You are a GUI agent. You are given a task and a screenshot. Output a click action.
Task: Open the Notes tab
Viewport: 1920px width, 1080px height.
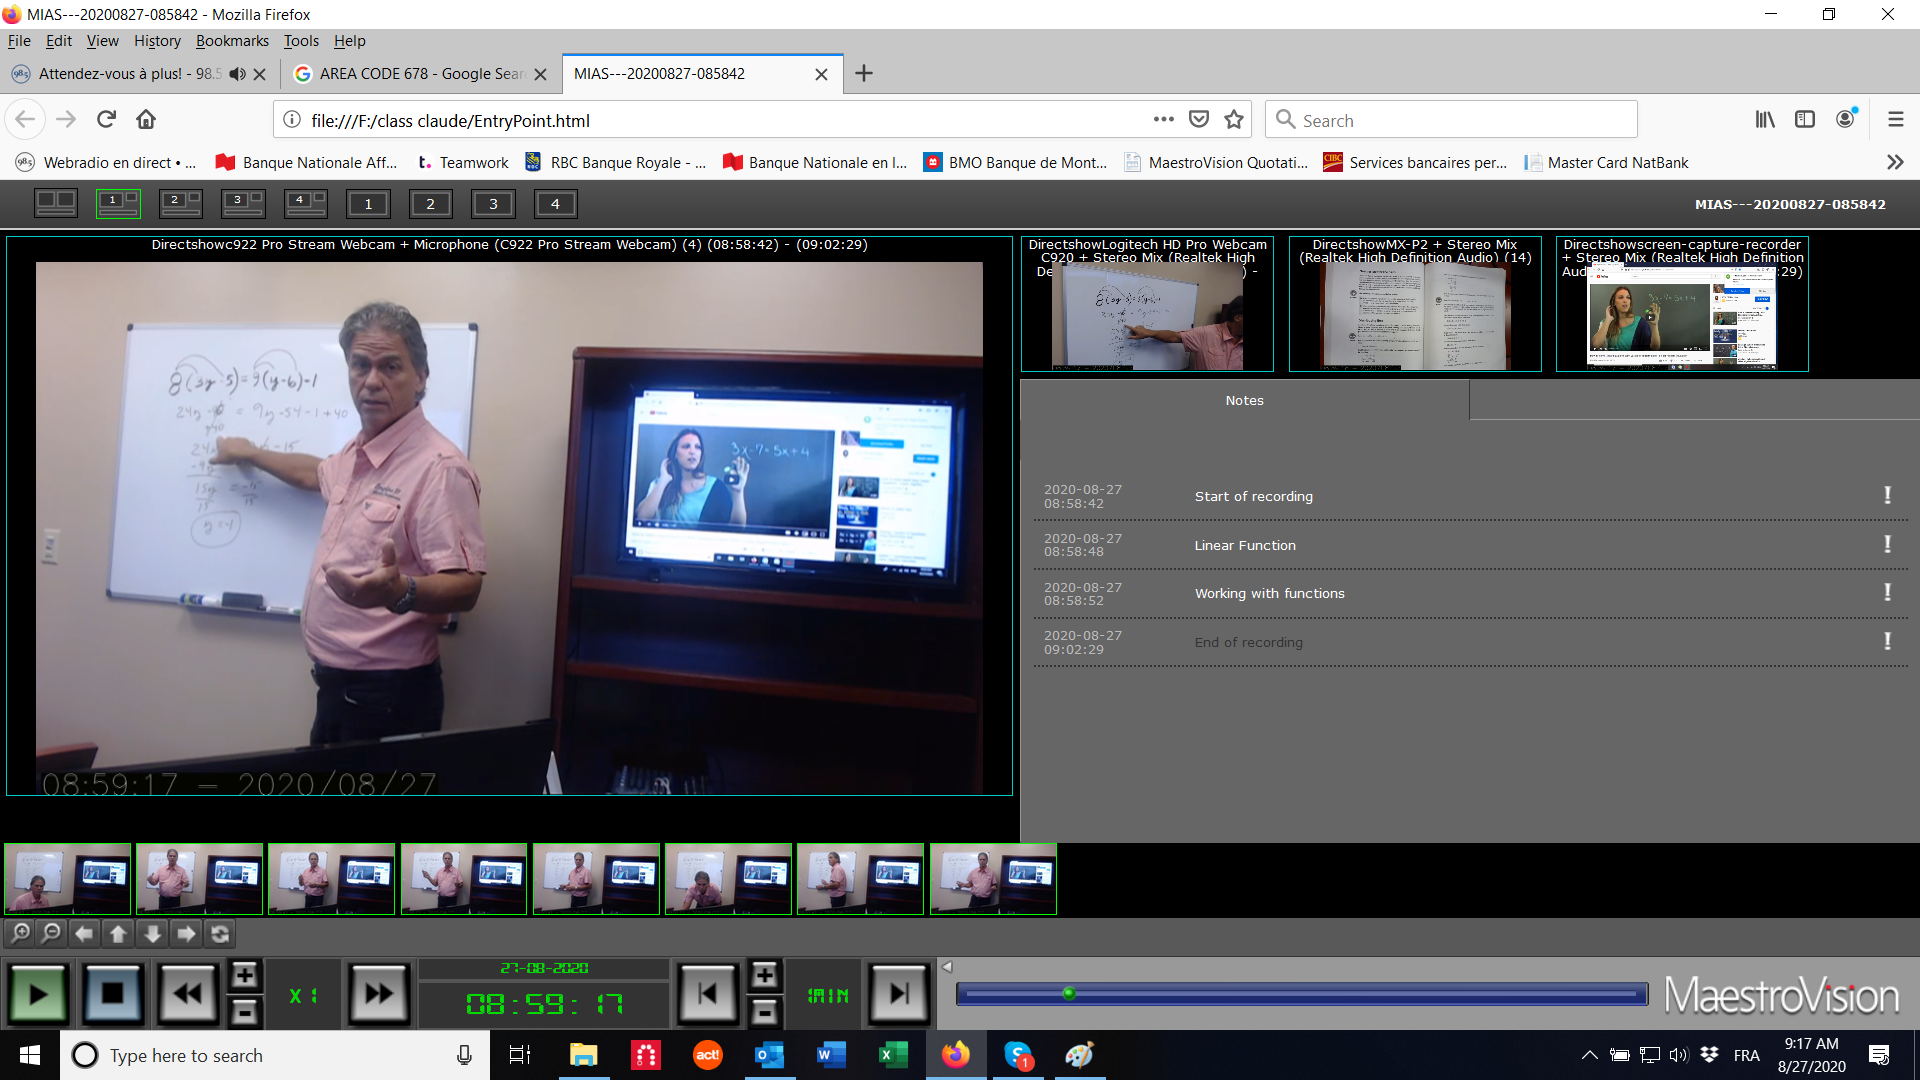pos(1245,400)
